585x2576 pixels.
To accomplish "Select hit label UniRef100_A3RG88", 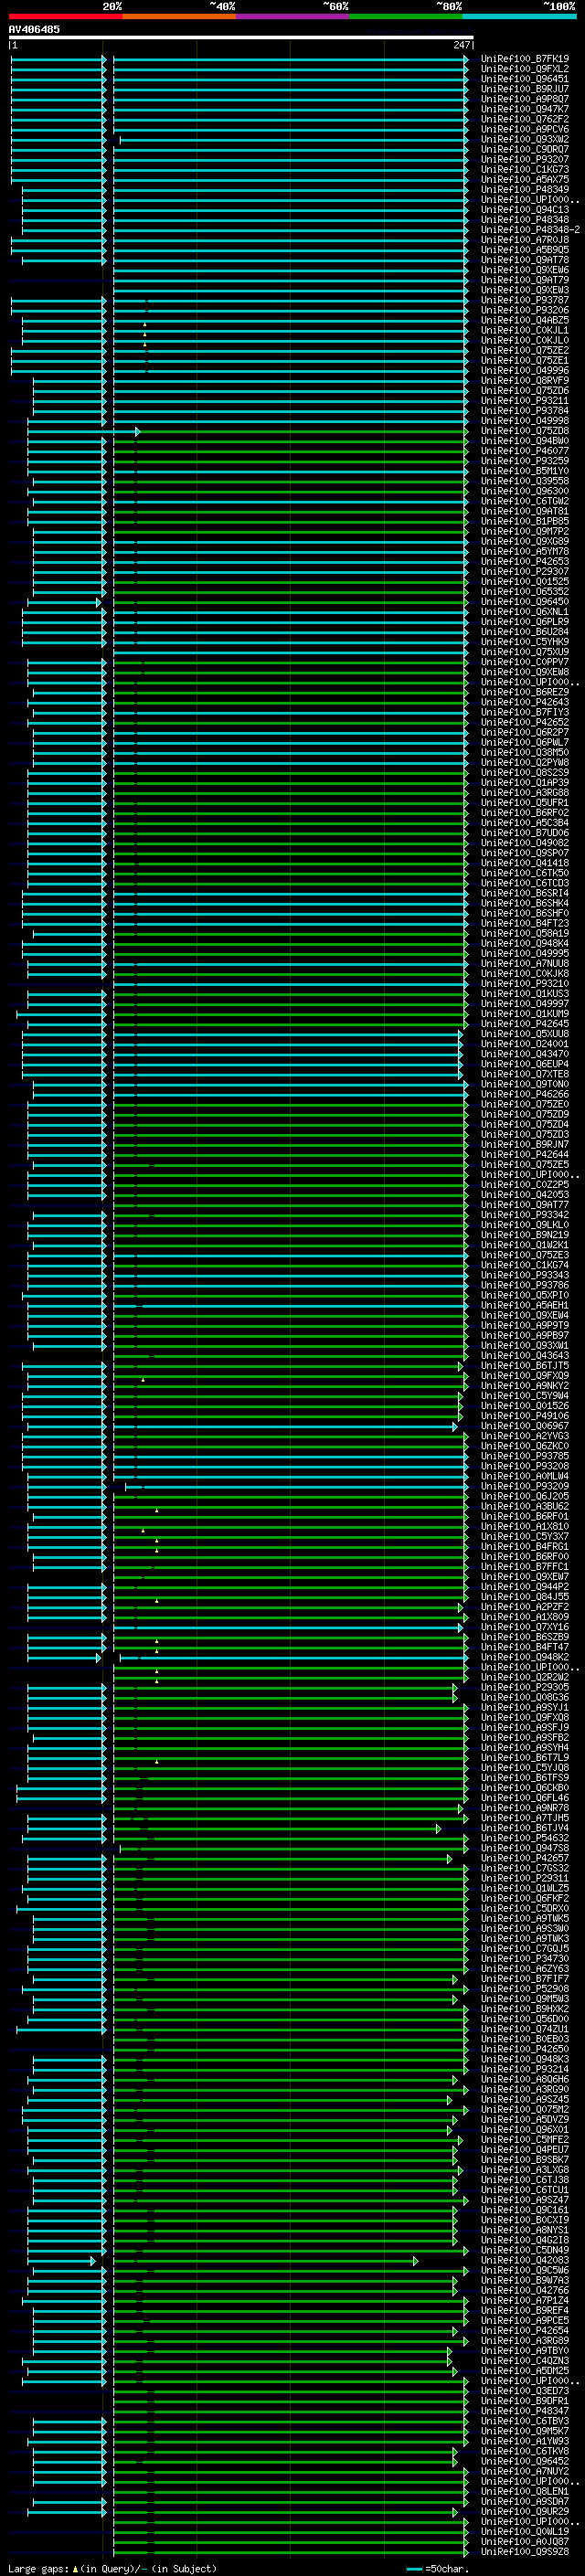I will click(525, 793).
